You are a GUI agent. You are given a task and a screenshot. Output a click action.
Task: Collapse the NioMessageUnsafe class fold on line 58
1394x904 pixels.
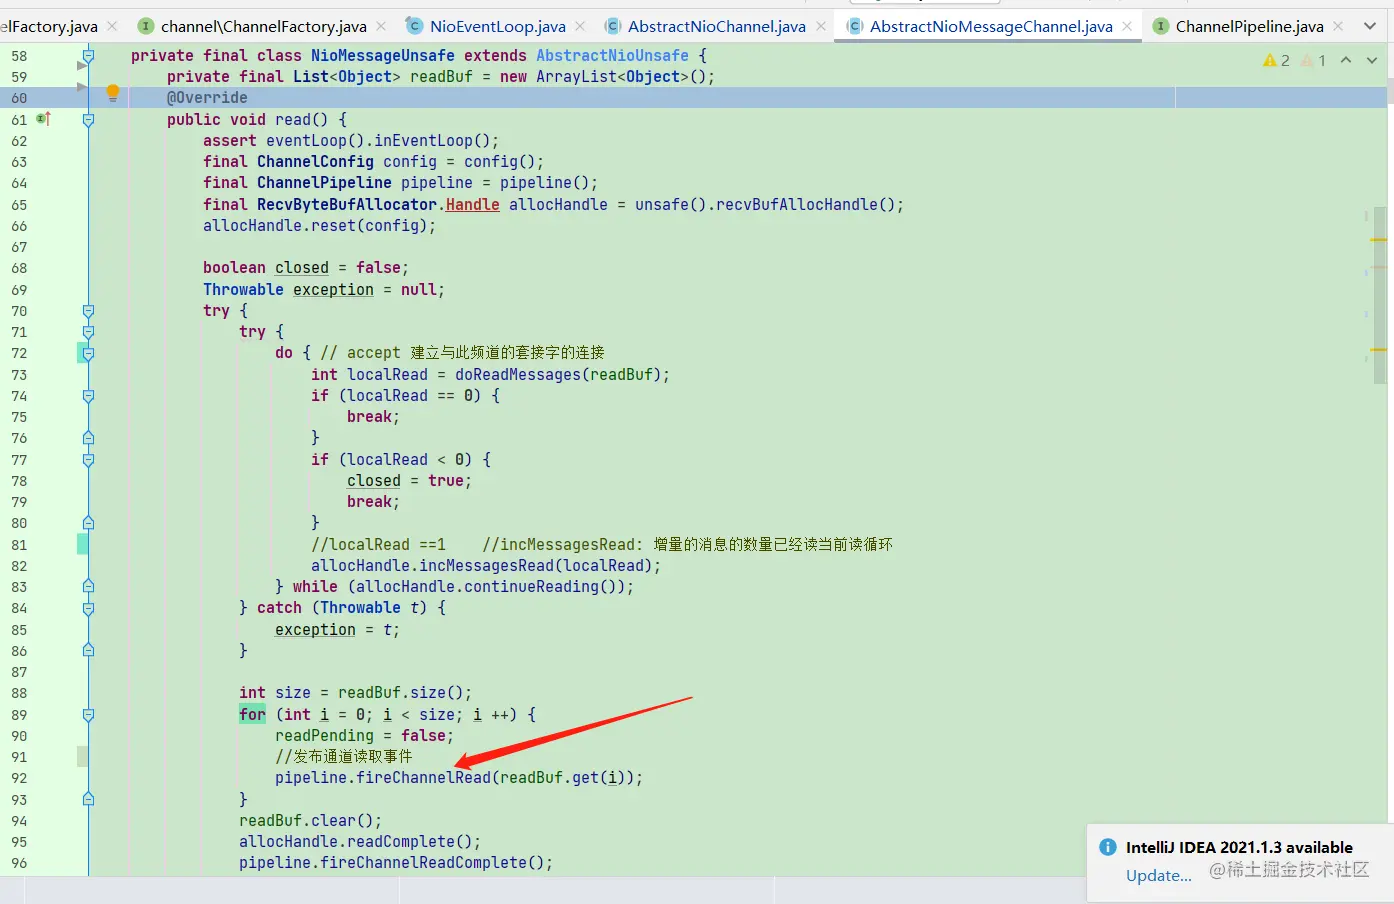(x=88, y=56)
